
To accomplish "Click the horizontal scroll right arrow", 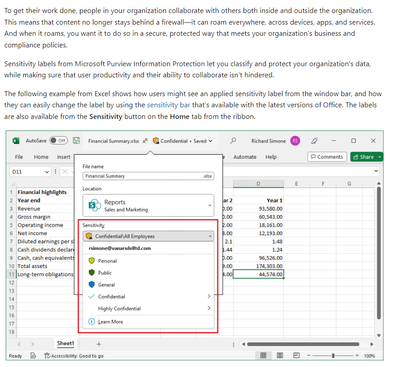I will coord(372,344).
